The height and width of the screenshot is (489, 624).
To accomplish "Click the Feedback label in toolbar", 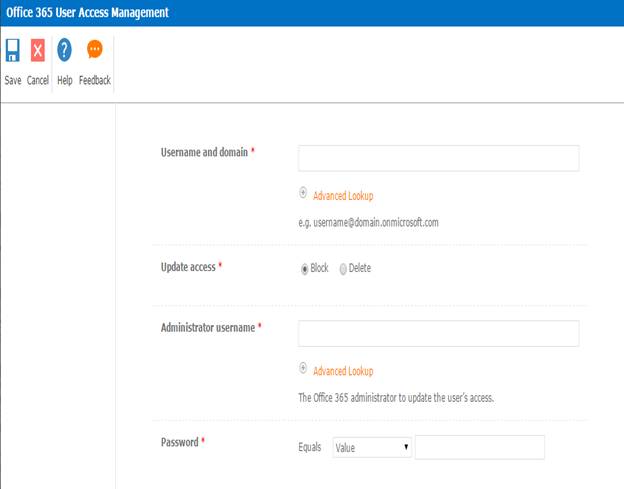I will [95, 80].
